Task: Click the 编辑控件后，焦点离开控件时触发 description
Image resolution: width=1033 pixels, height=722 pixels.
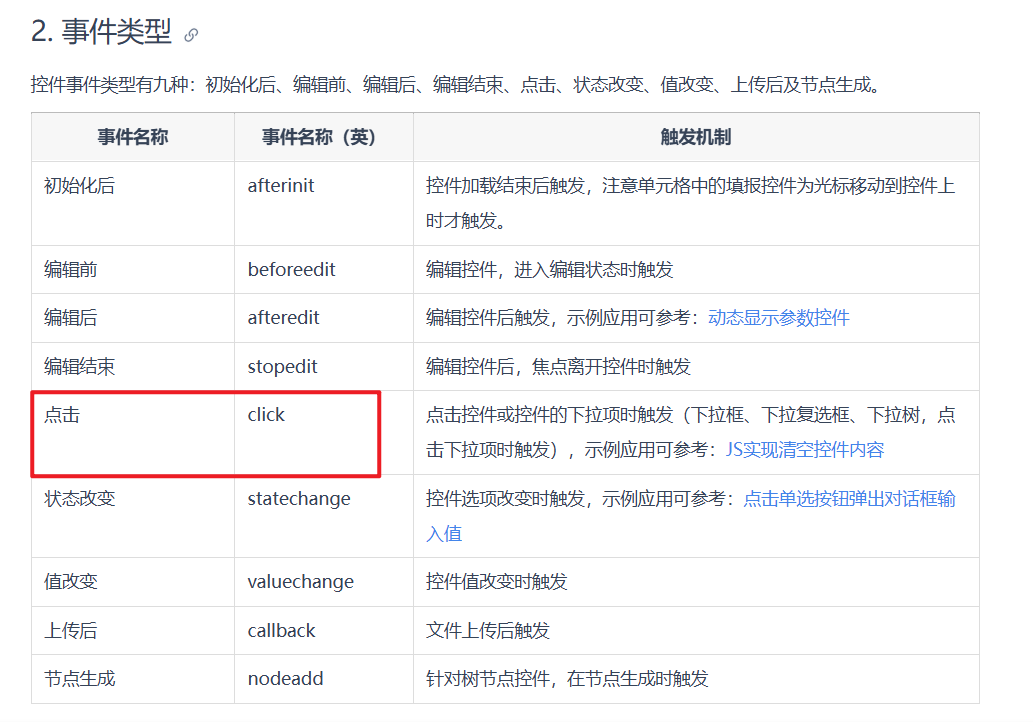Action: click(x=558, y=366)
